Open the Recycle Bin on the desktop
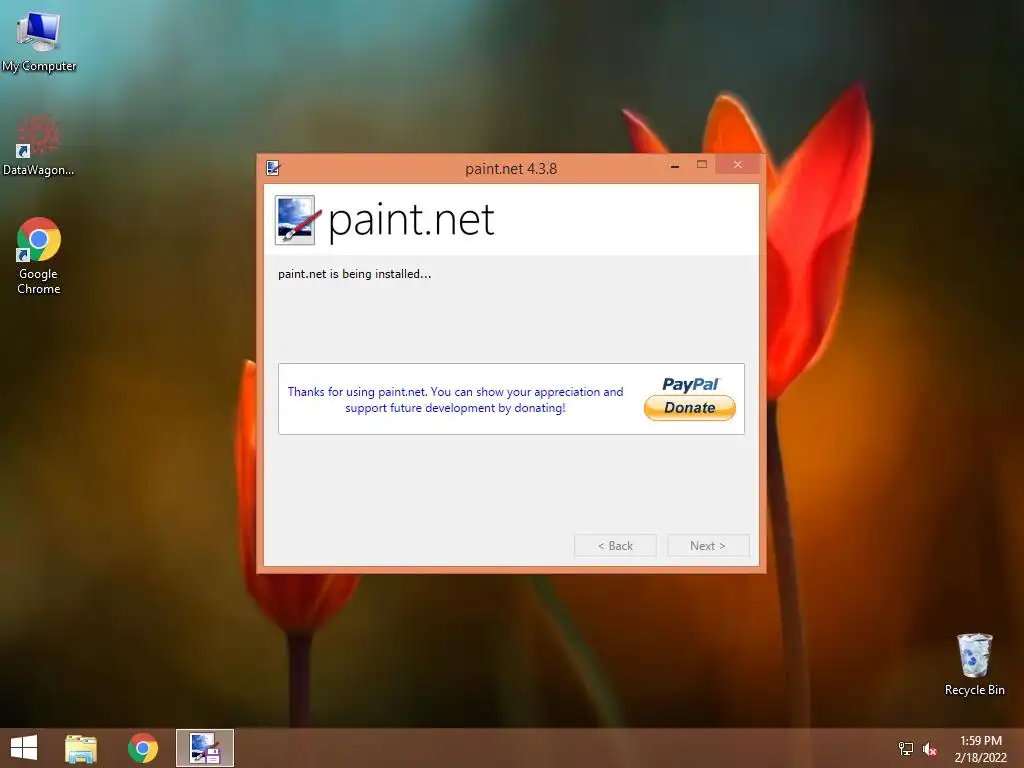The width and height of the screenshot is (1024, 768). (974, 664)
